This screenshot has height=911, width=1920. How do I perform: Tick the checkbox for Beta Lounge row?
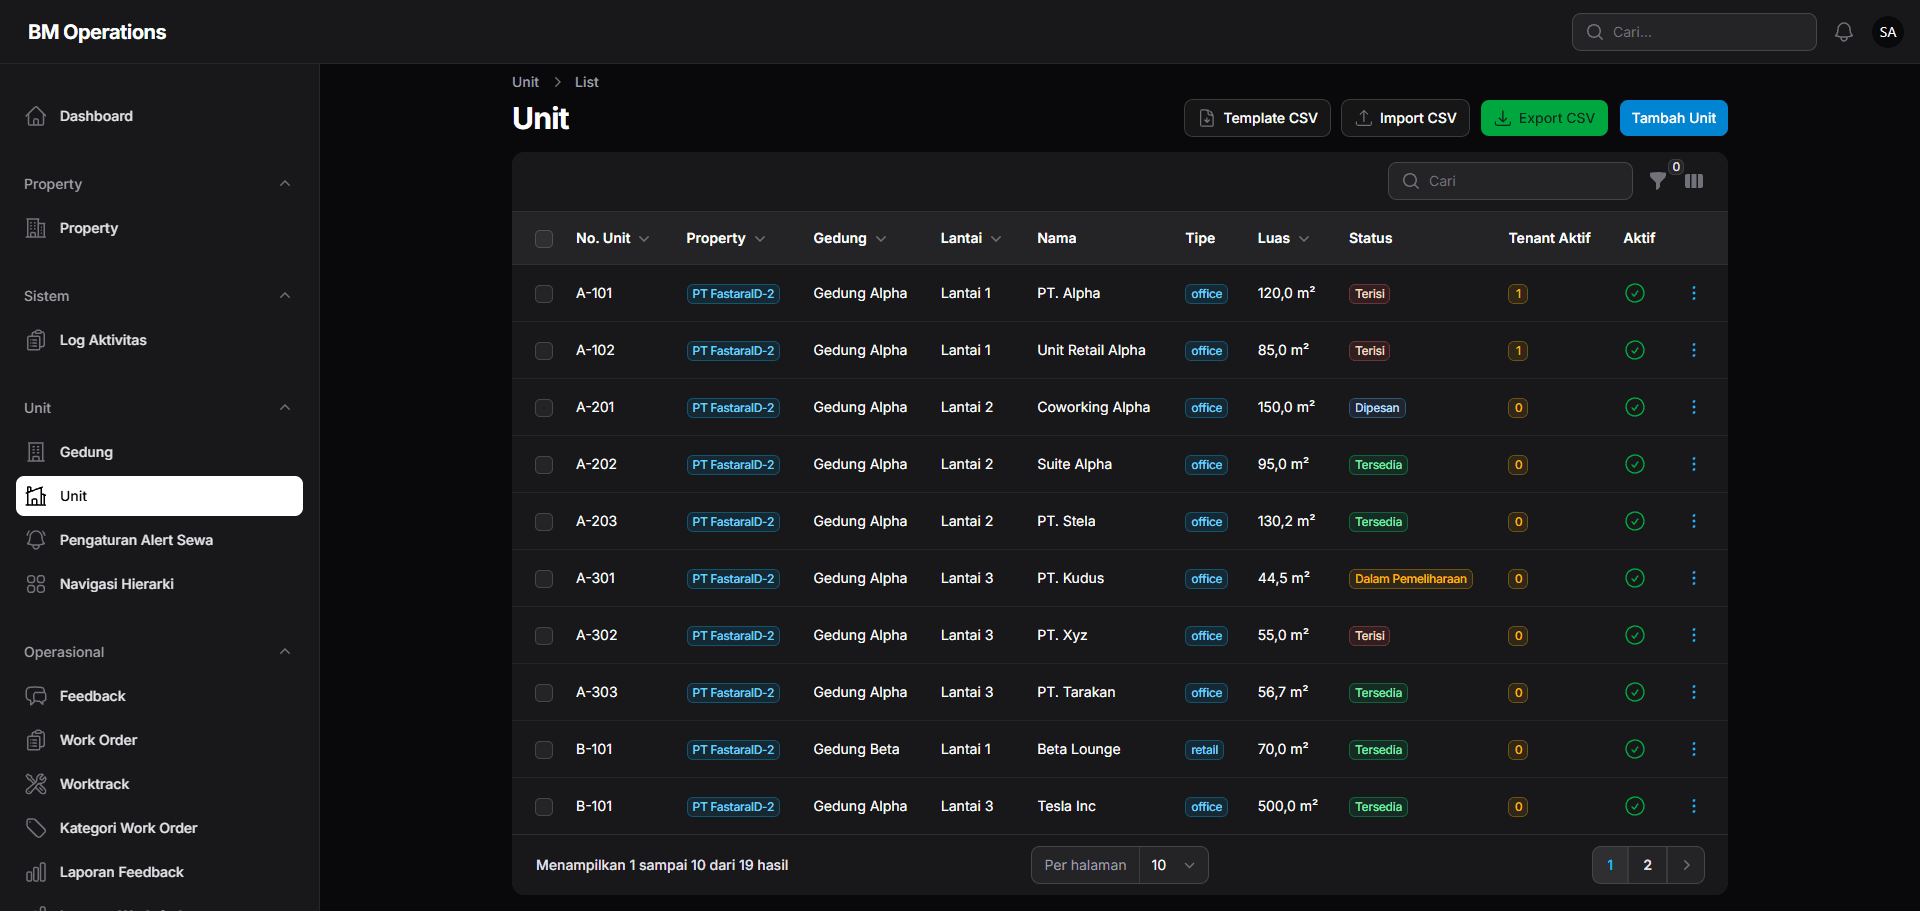coord(544,750)
